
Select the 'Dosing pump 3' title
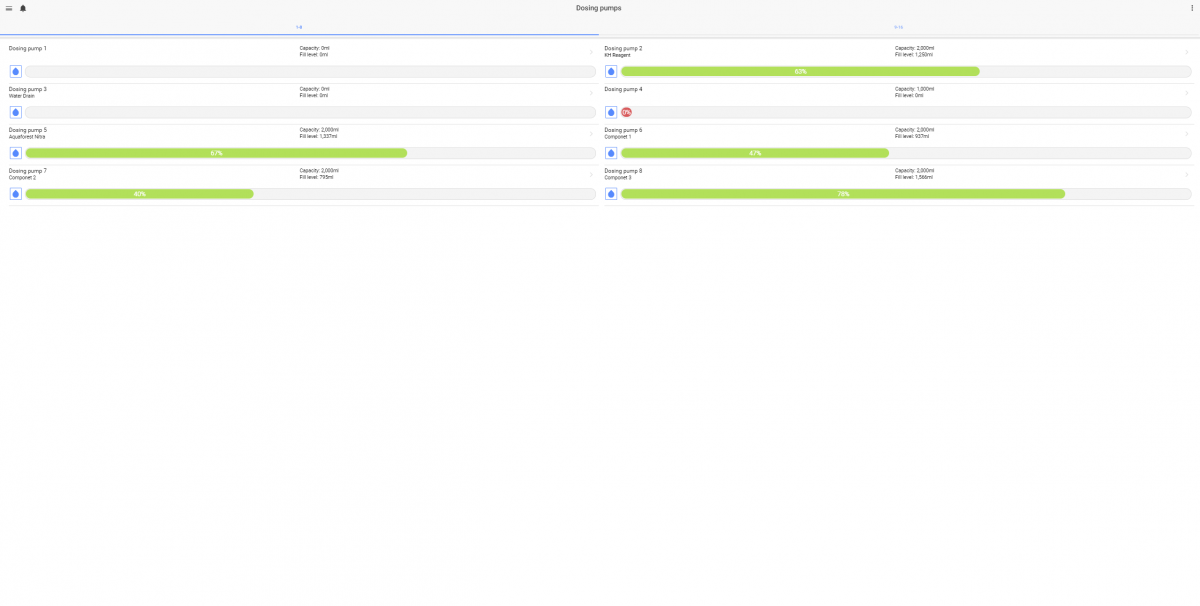pos(28,89)
